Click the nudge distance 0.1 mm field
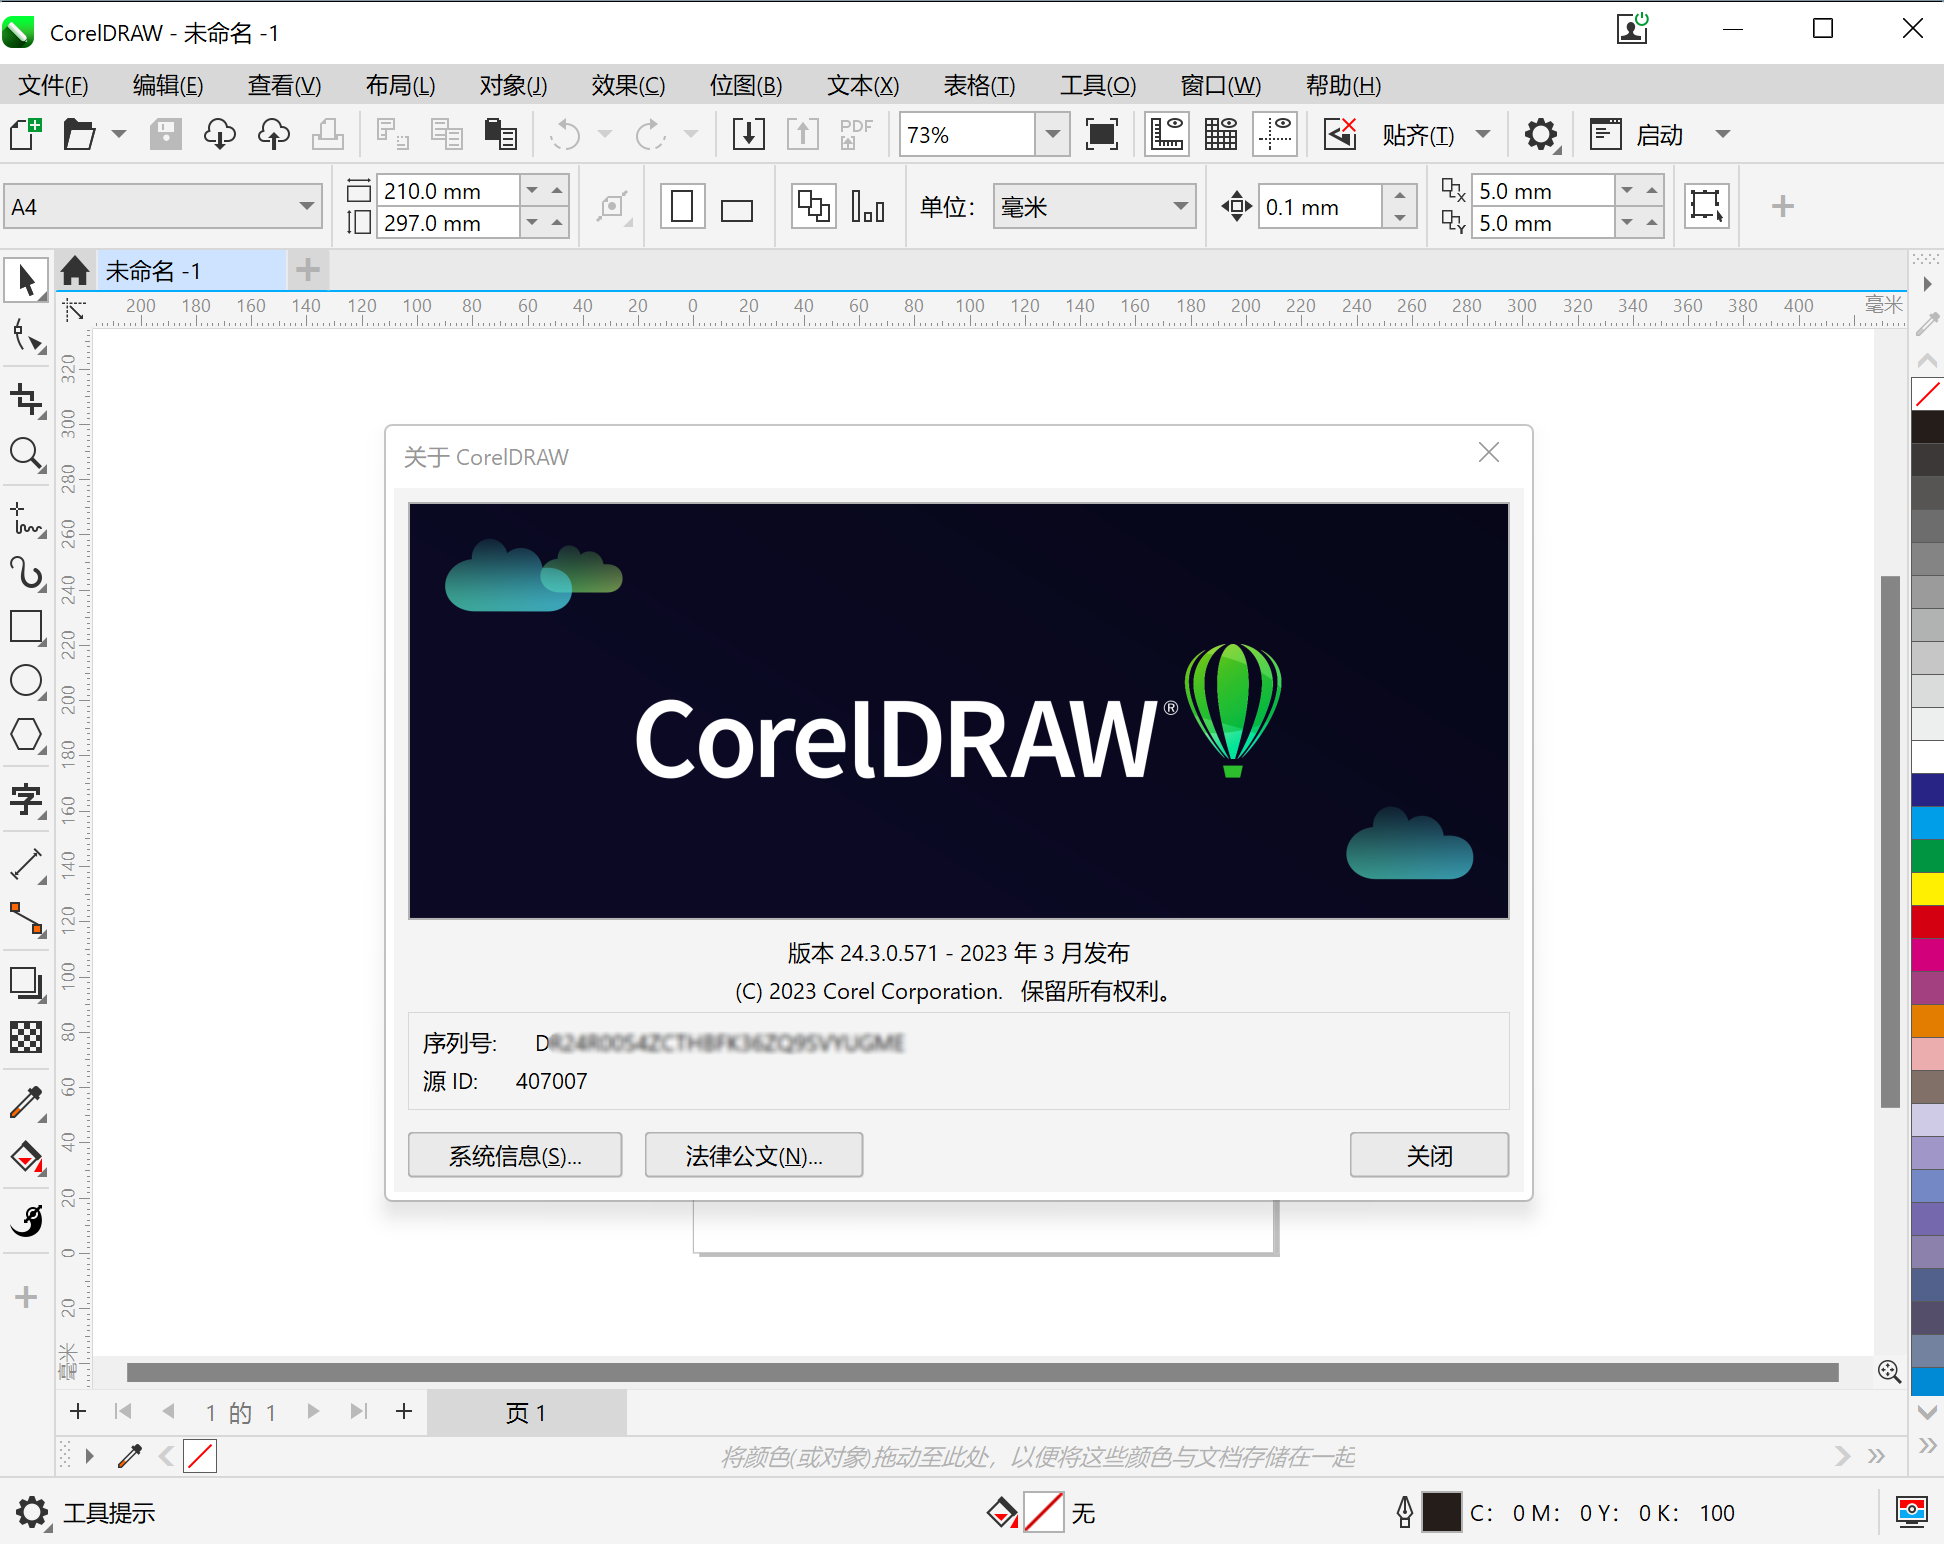This screenshot has width=1944, height=1544. coord(1320,207)
